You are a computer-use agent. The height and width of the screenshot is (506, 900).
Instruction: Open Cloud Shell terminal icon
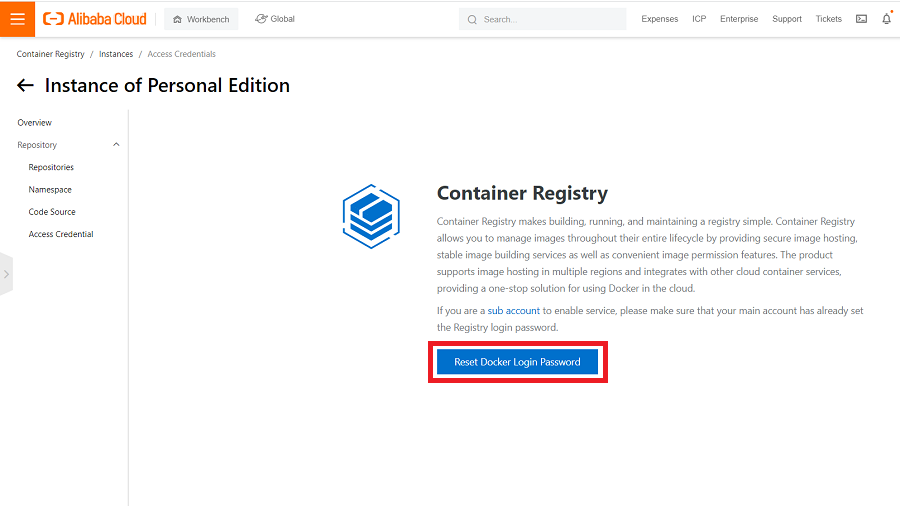(x=861, y=19)
